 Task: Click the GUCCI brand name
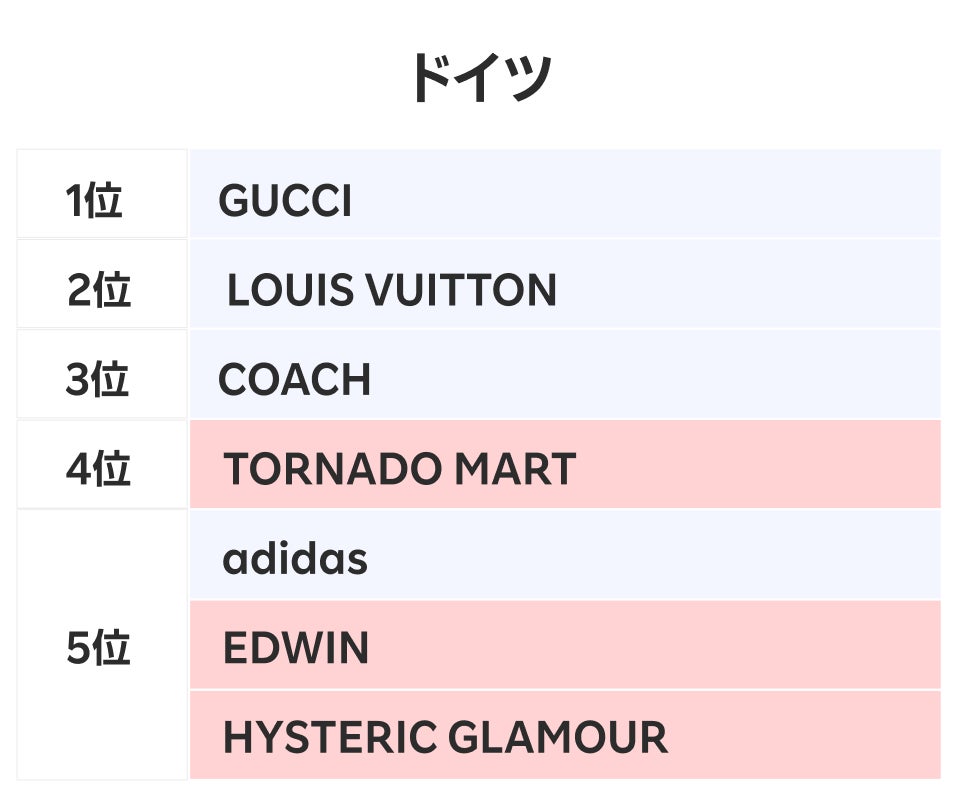tap(285, 202)
